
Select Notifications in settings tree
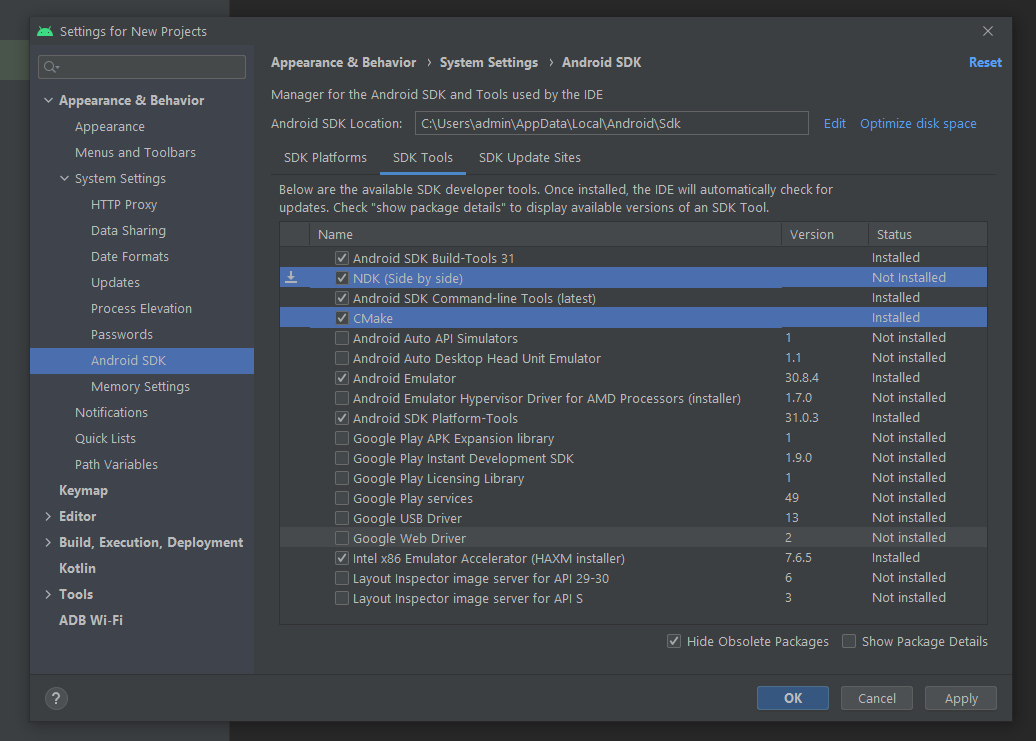111,413
